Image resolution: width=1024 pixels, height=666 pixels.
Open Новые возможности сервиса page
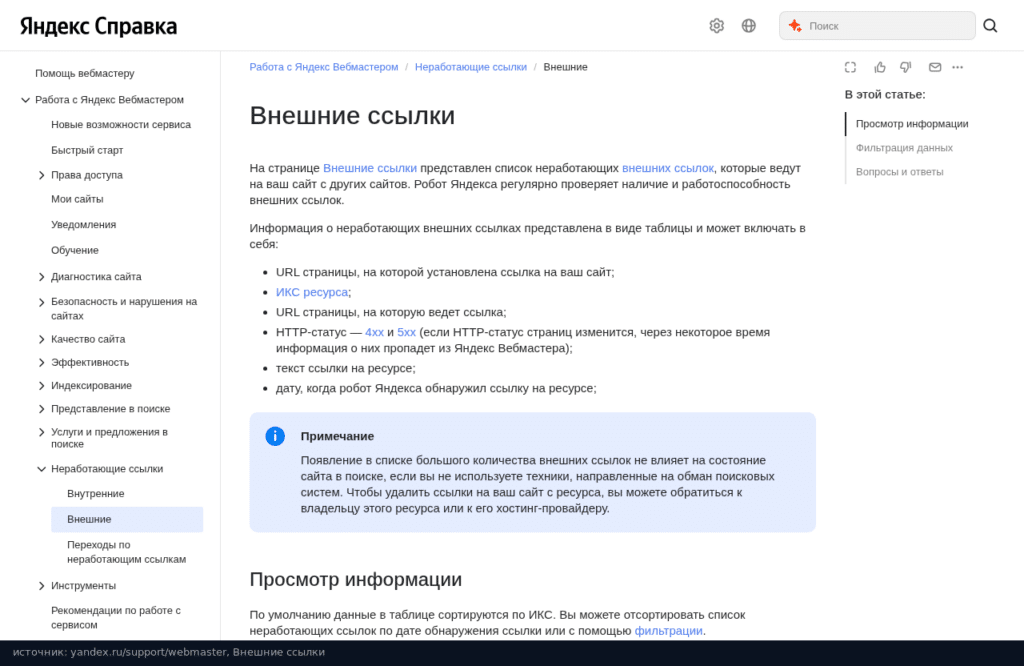121,125
